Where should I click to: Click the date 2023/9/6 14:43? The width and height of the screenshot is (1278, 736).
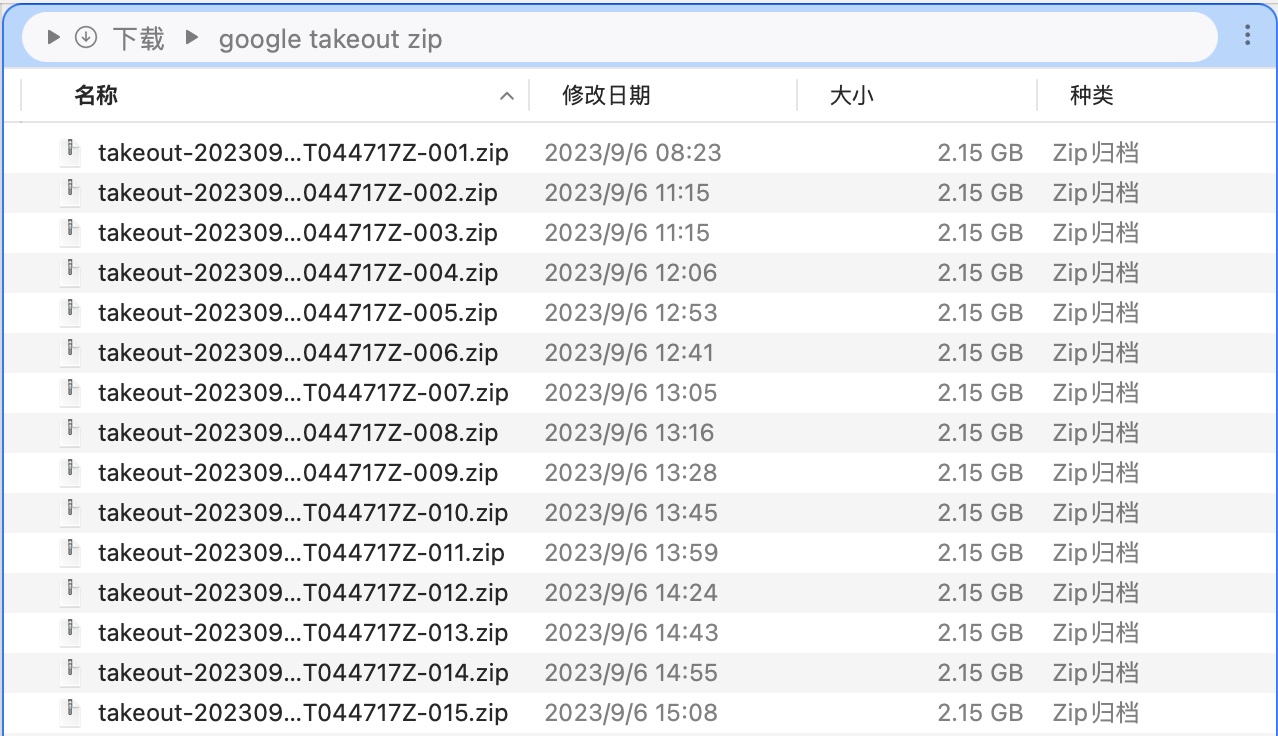[630, 633]
